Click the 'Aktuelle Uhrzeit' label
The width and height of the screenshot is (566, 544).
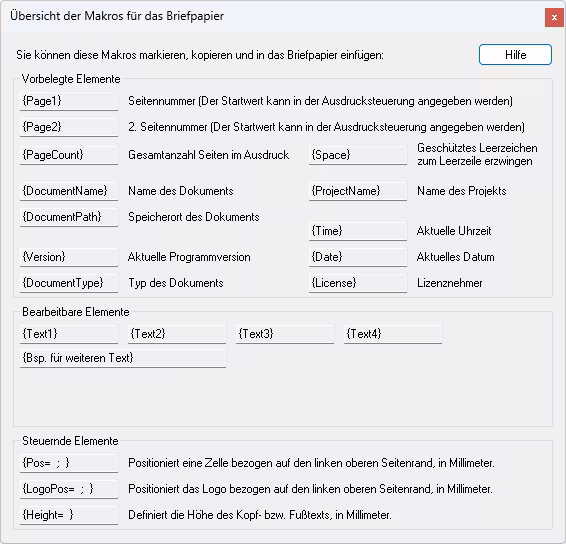[454, 231]
